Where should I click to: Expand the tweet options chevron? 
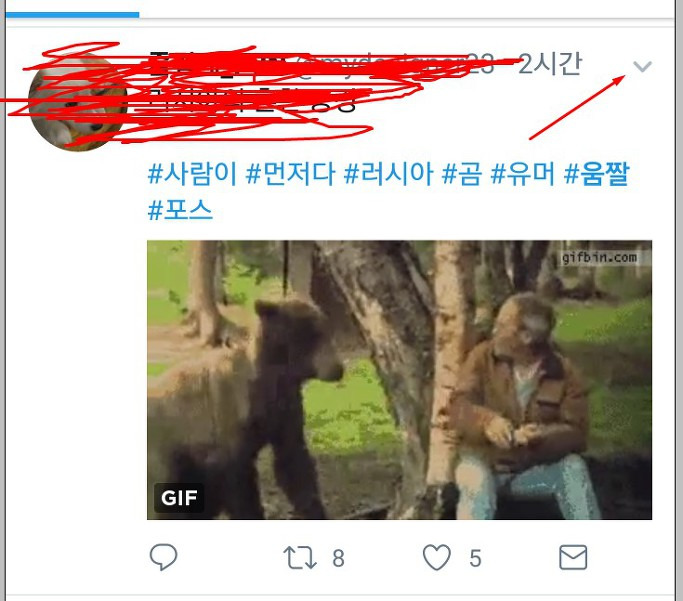[642, 66]
